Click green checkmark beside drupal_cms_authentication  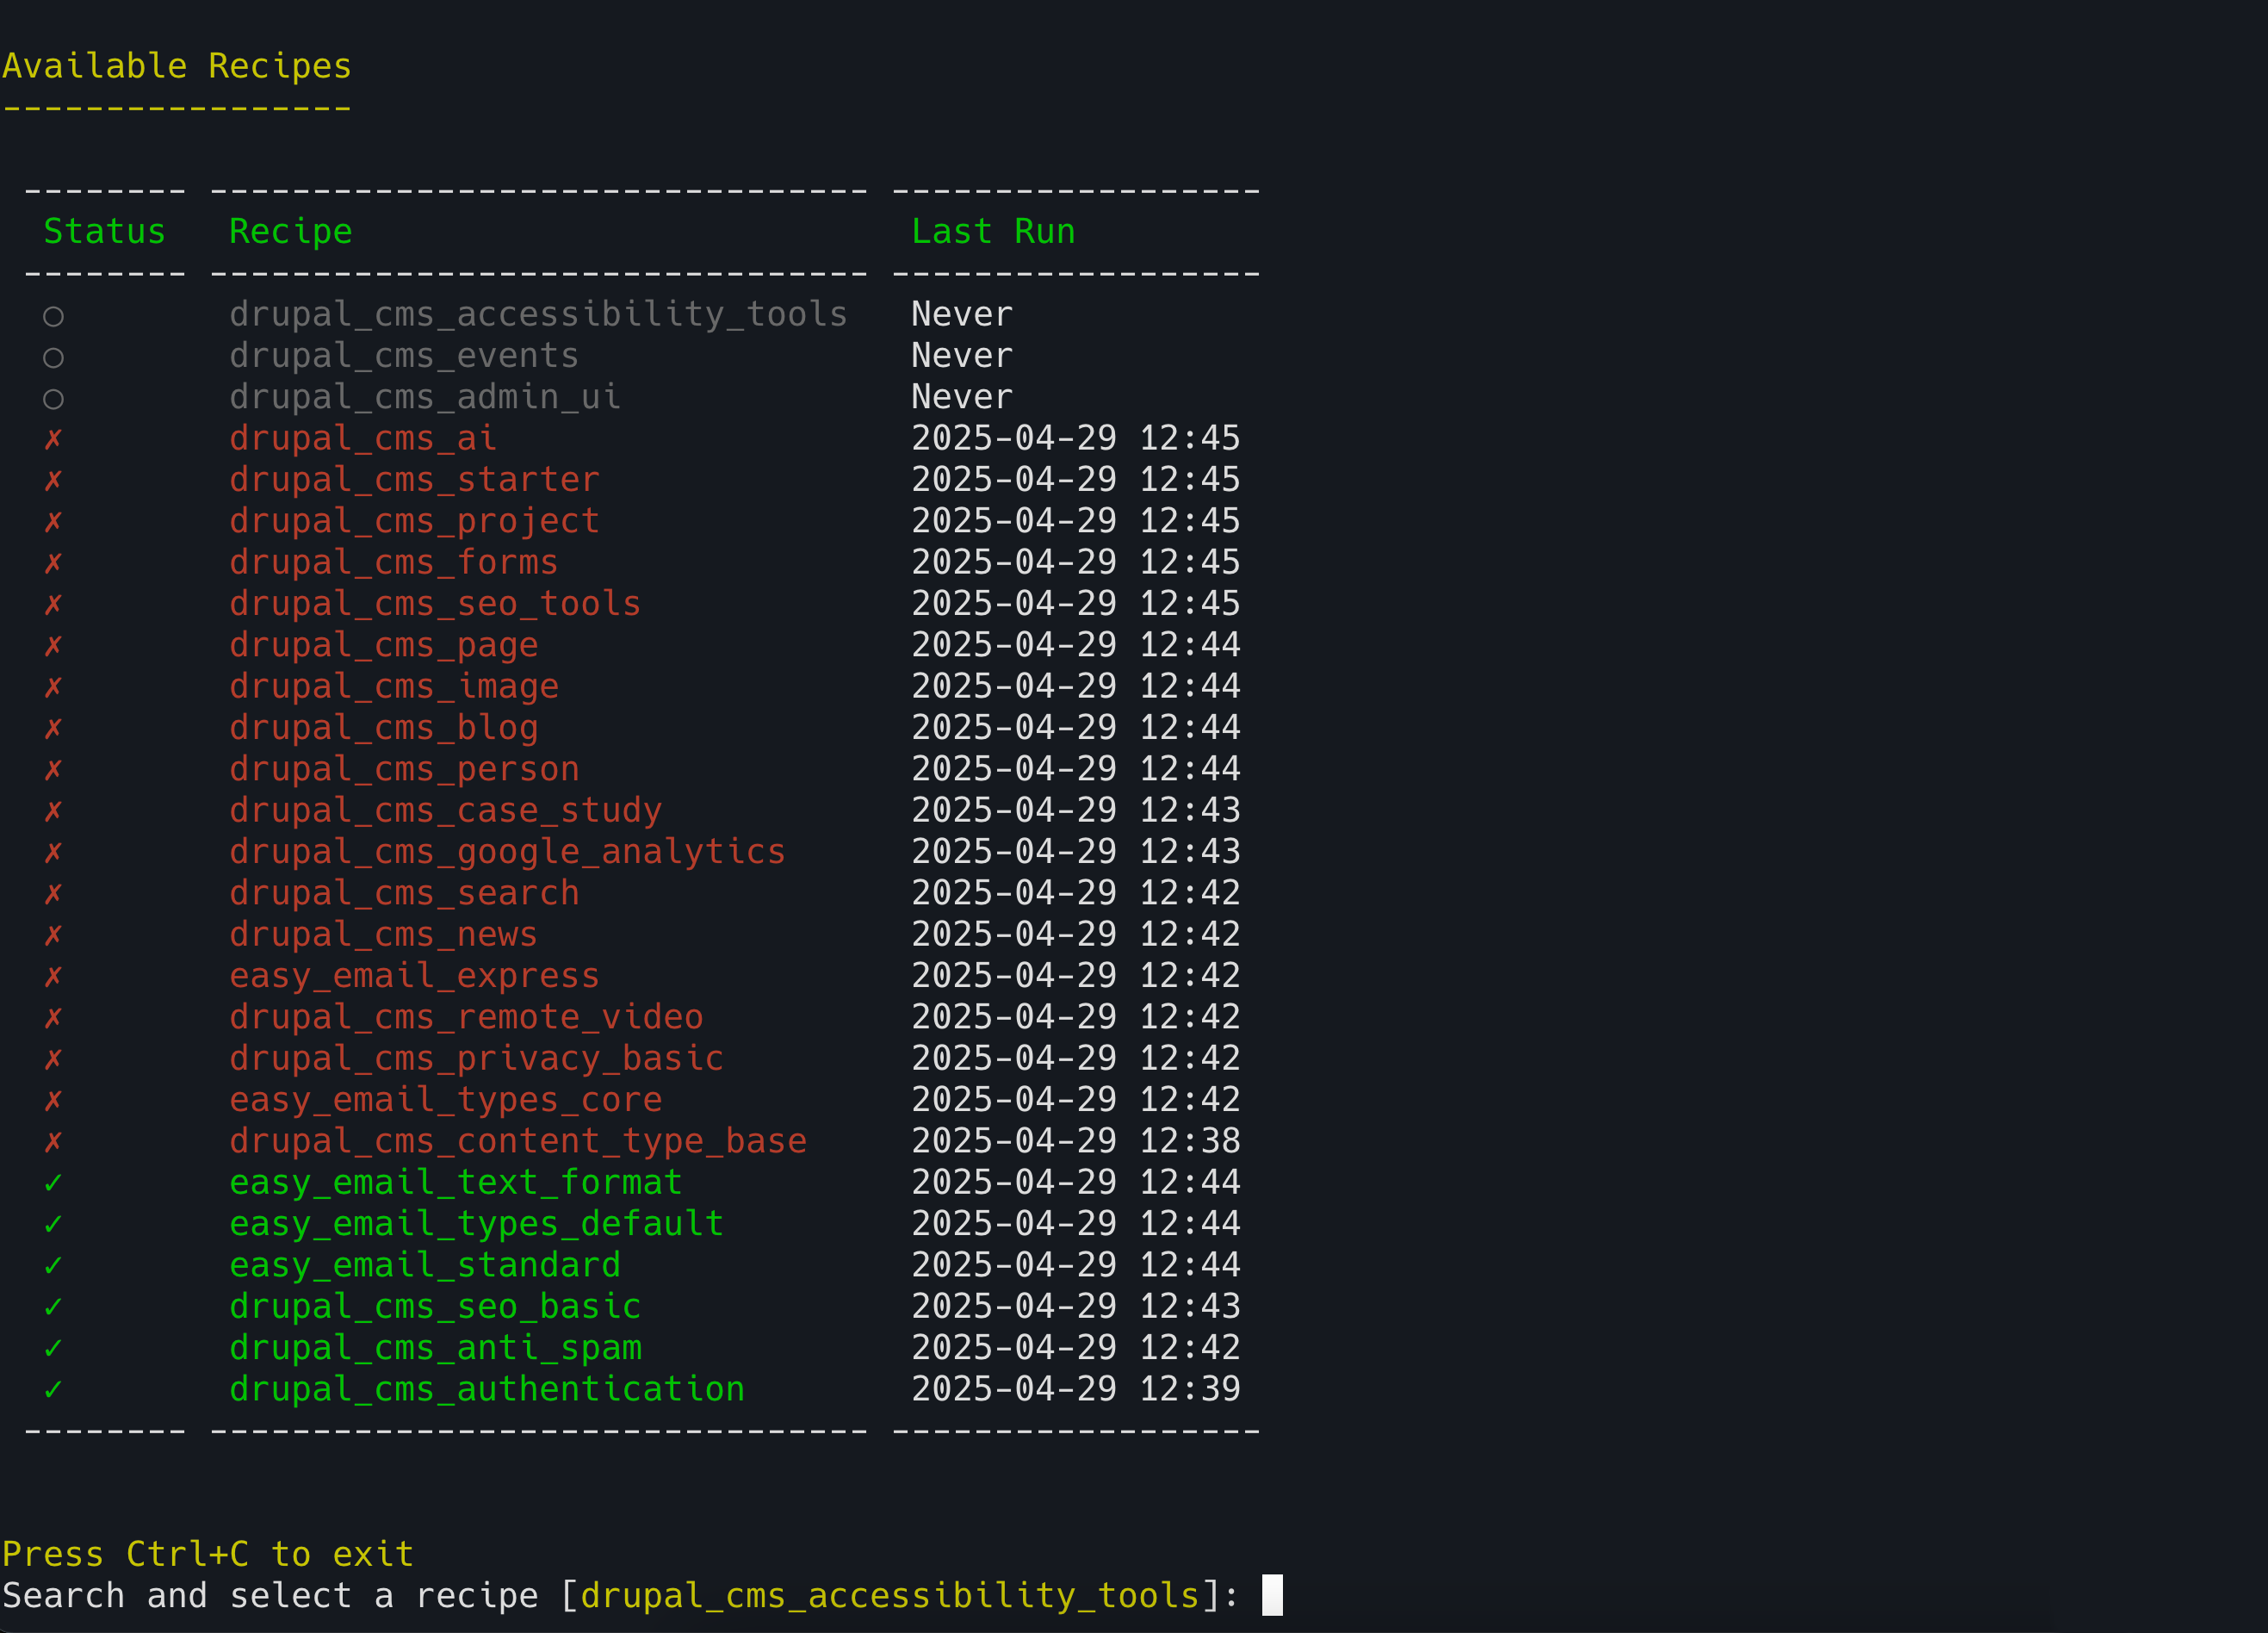tap(53, 1389)
